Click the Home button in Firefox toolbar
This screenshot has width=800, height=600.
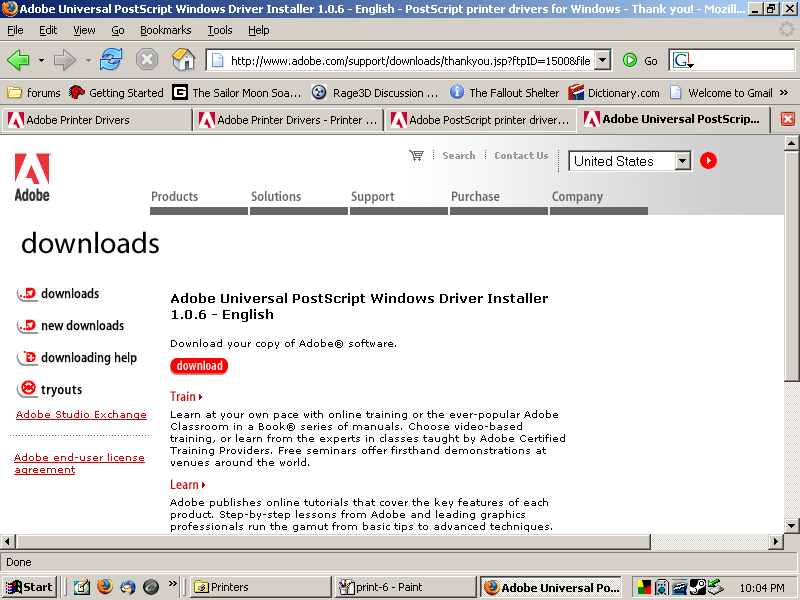(183, 57)
